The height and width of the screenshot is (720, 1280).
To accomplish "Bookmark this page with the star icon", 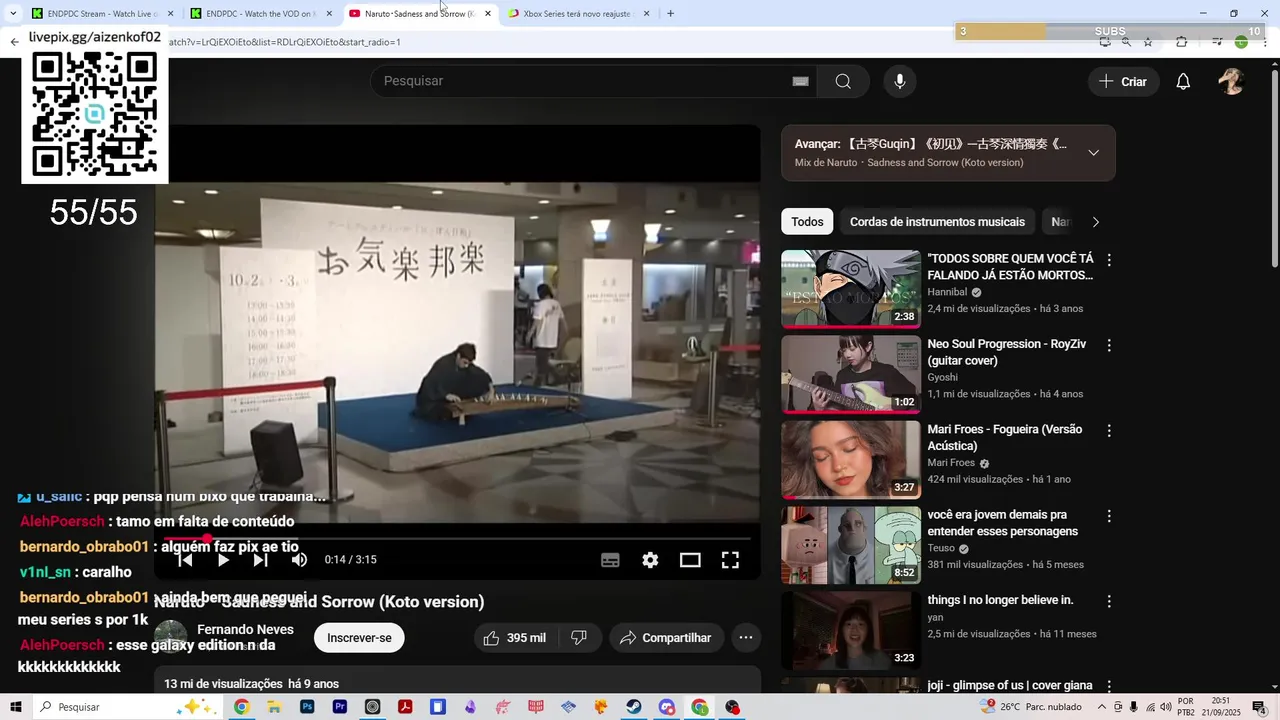I will tap(1148, 42).
